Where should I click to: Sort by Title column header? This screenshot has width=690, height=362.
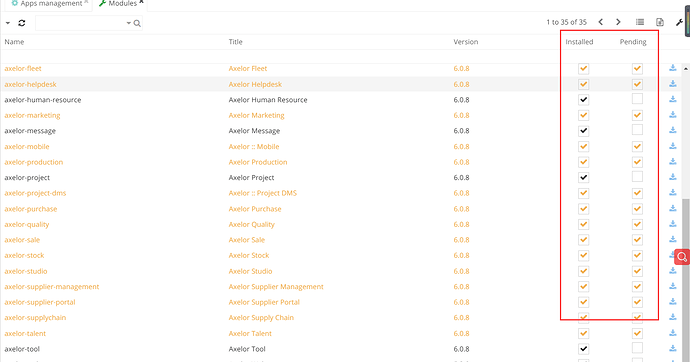coord(235,42)
